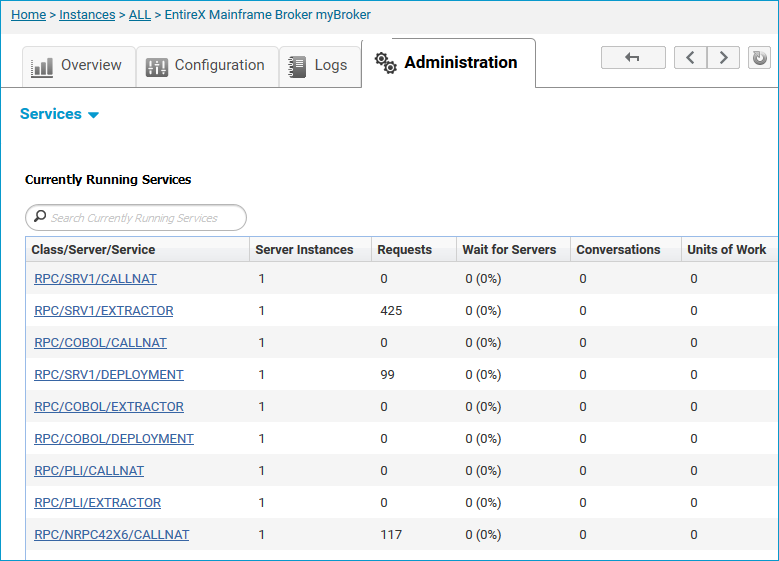Click the Class/Server/Service column header
The width and height of the screenshot is (779, 561).
(x=138, y=249)
